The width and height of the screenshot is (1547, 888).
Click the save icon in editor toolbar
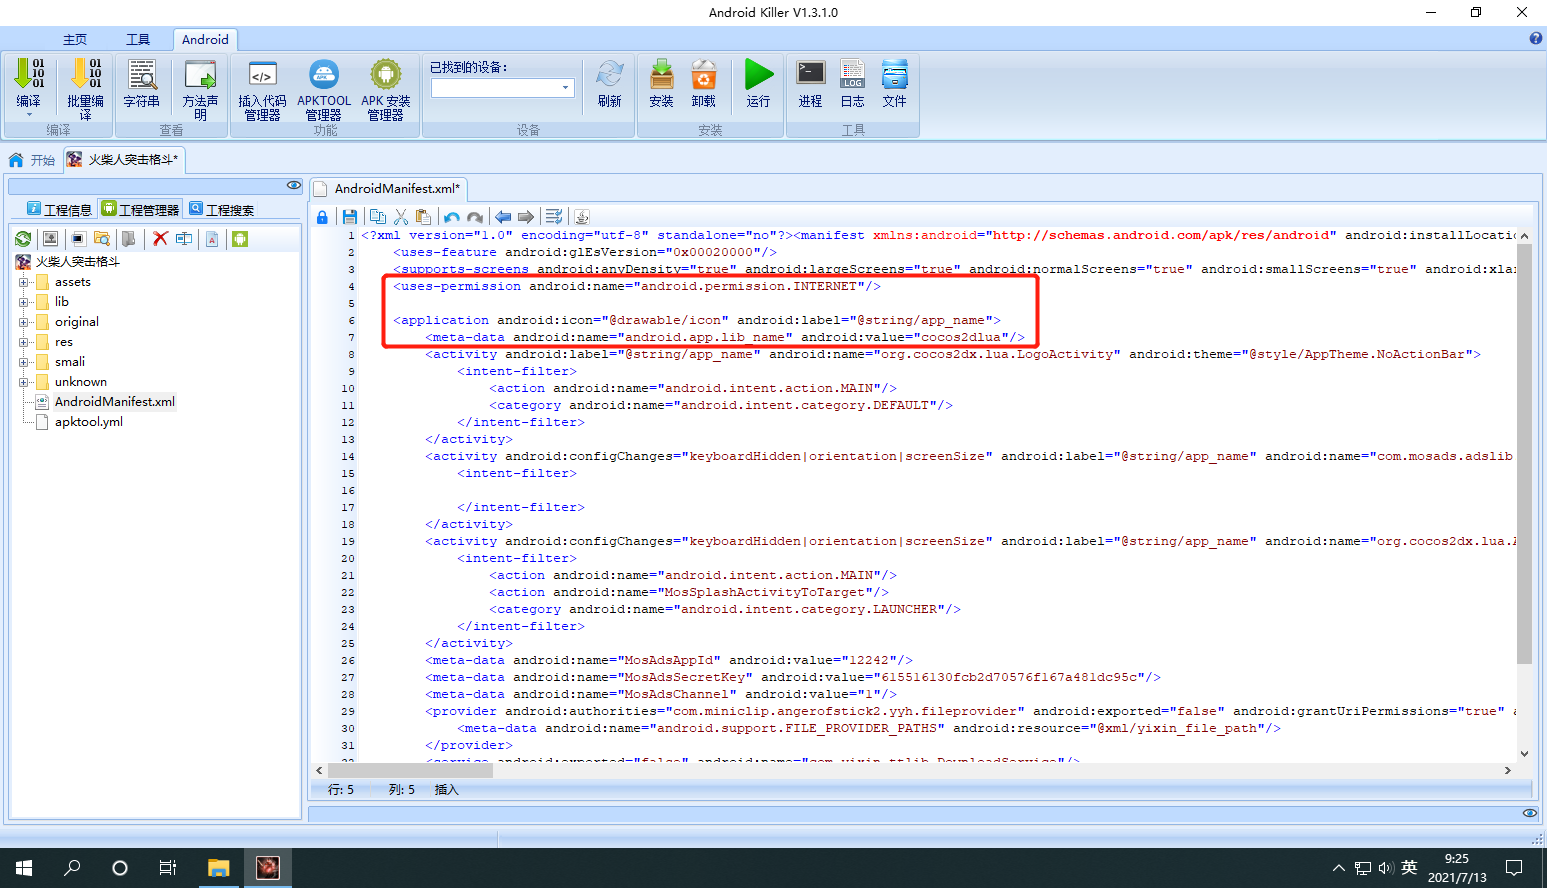click(x=349, y=217)
